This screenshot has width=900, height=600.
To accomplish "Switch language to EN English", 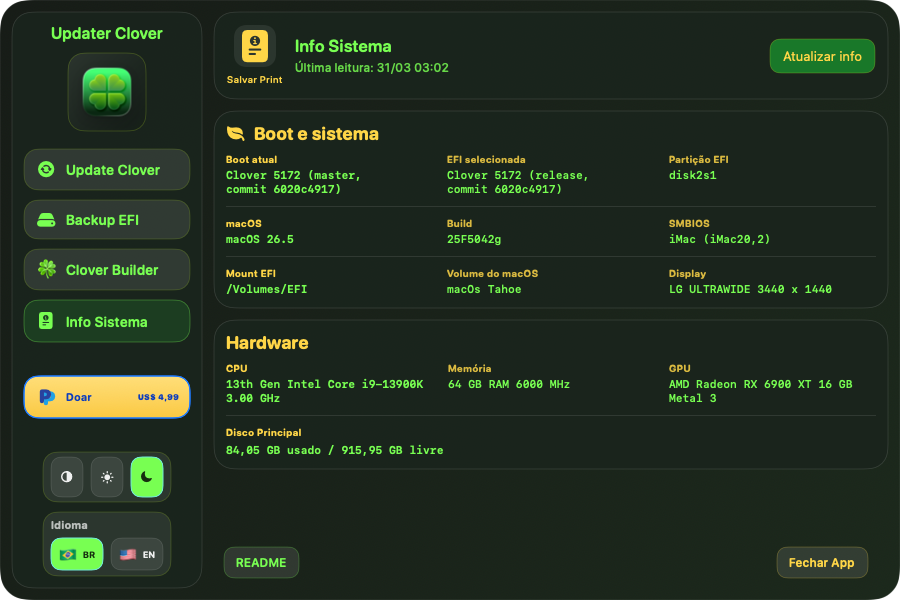I will tap(137, 554).
